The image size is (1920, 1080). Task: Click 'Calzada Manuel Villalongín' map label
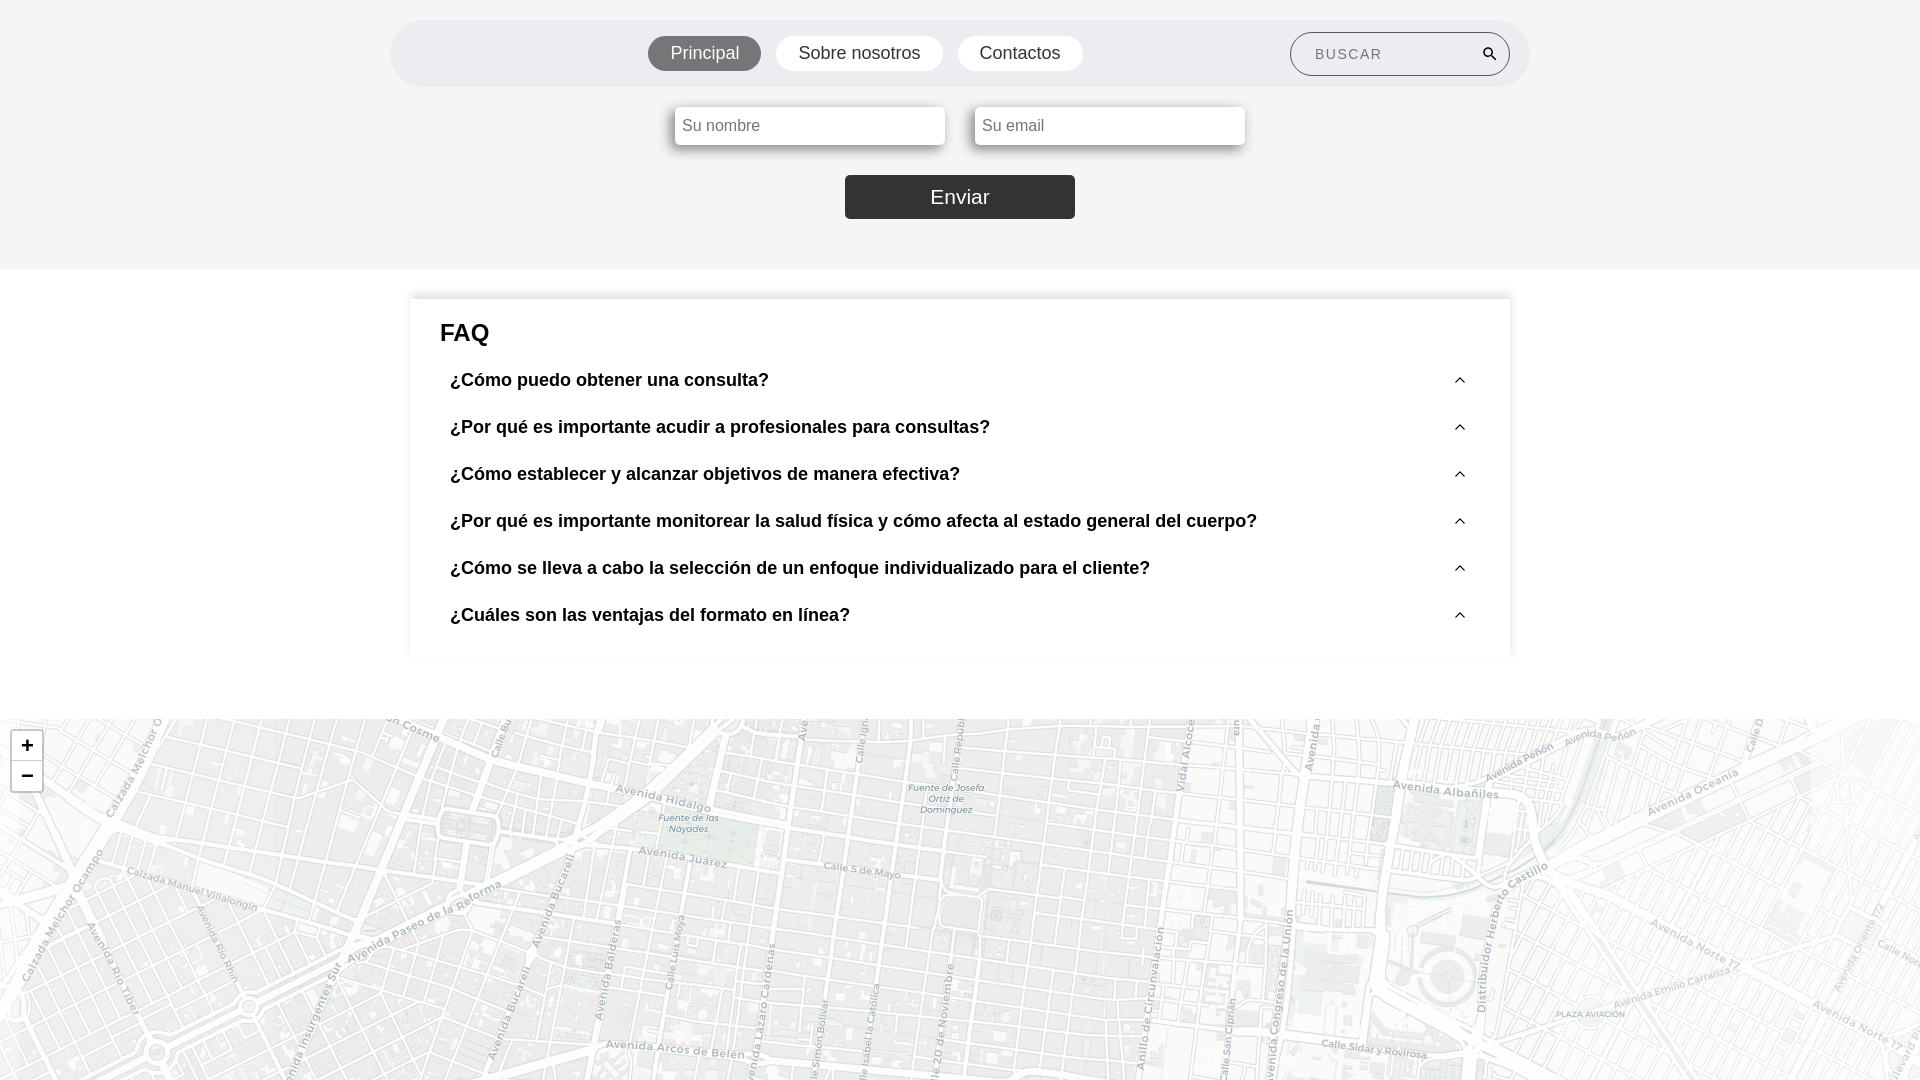(x=192, y=889)
